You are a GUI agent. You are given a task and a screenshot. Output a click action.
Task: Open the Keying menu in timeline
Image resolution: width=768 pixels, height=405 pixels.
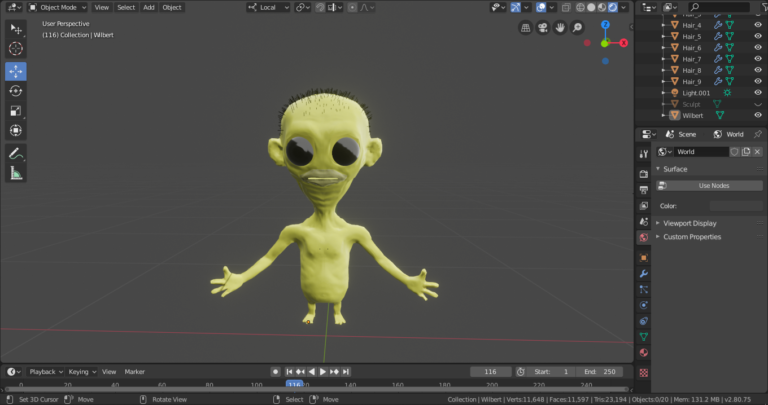(81, 371)
